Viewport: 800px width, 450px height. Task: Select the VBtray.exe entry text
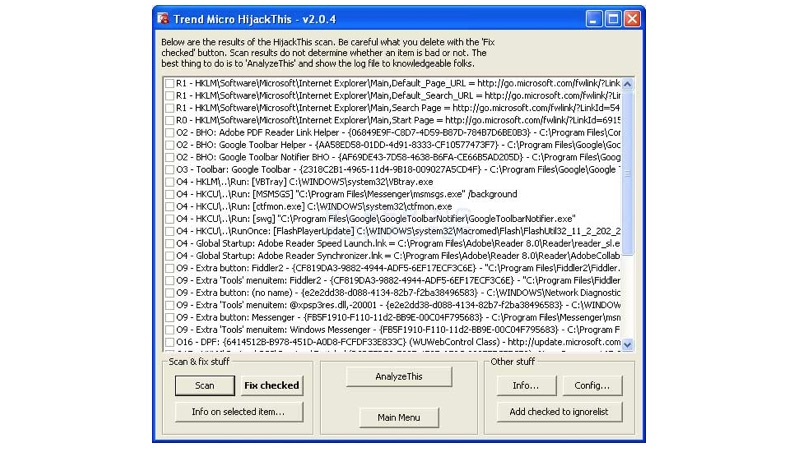pyautogui.click(x=305, y=182)
